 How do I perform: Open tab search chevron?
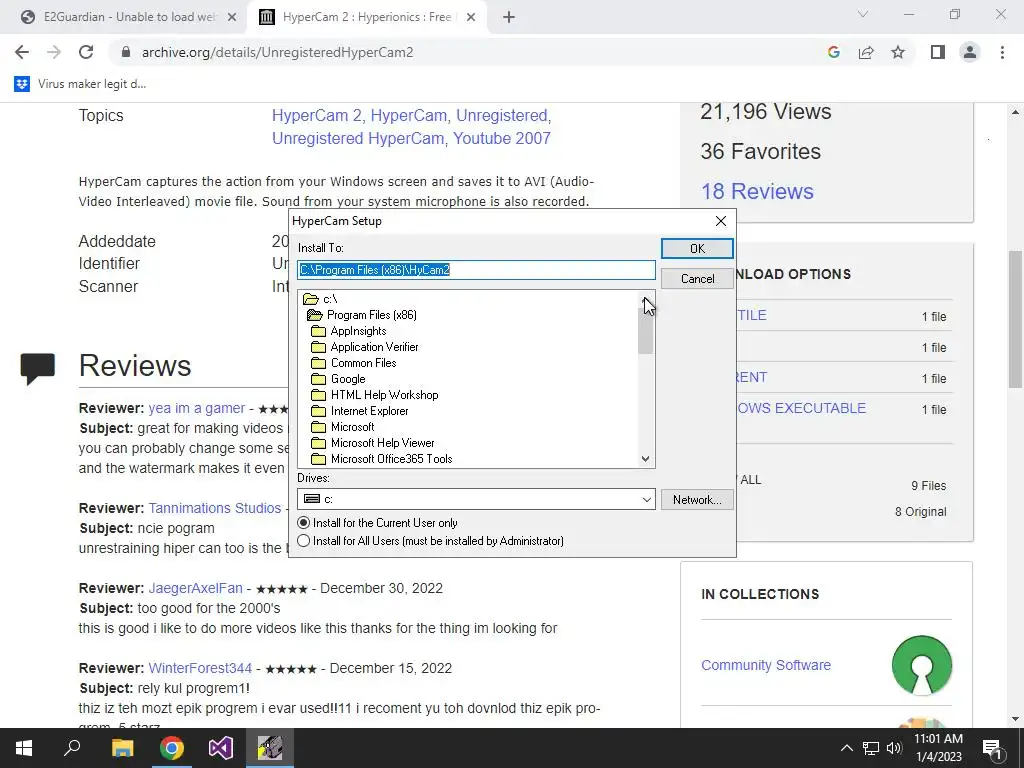click(863, 14)
